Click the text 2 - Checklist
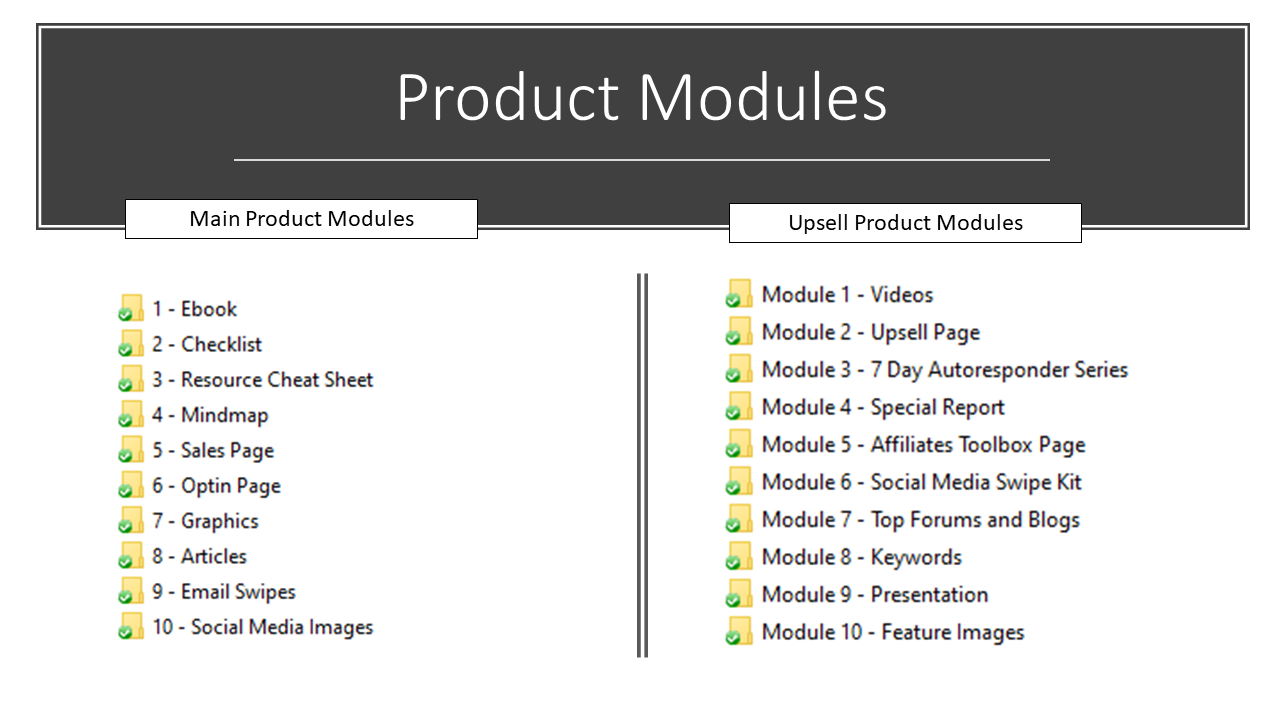 pos(207,344)
